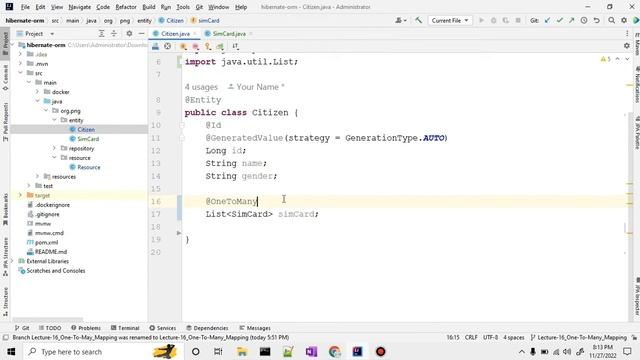Toggle the Pull Requests tool window
This screenshot has height=360, width=640.
[5, 121]
